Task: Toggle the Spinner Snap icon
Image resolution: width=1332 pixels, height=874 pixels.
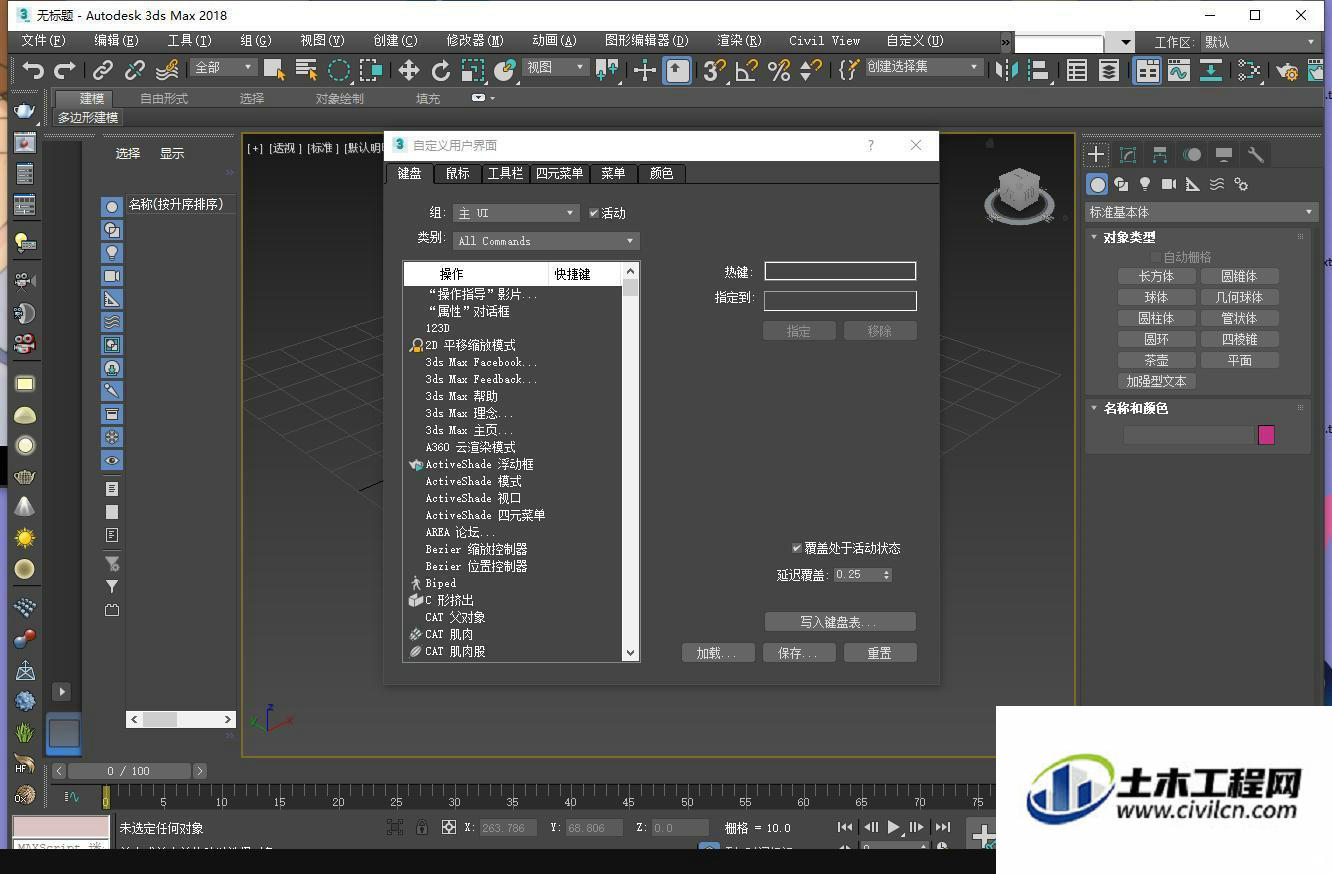Action: (x=810, y=70)
